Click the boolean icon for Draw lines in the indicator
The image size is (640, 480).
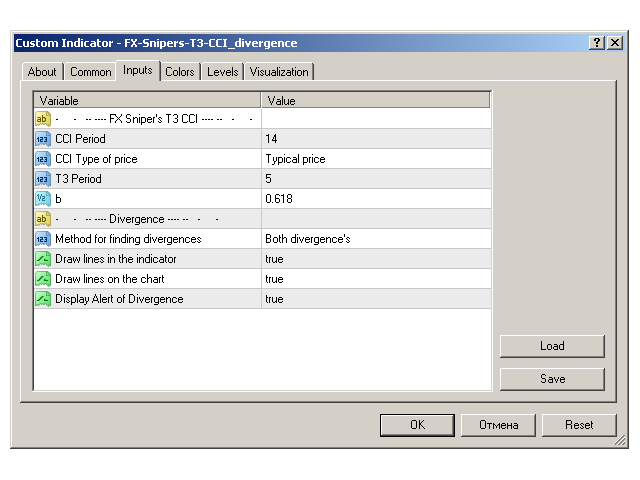pos(43,259)
